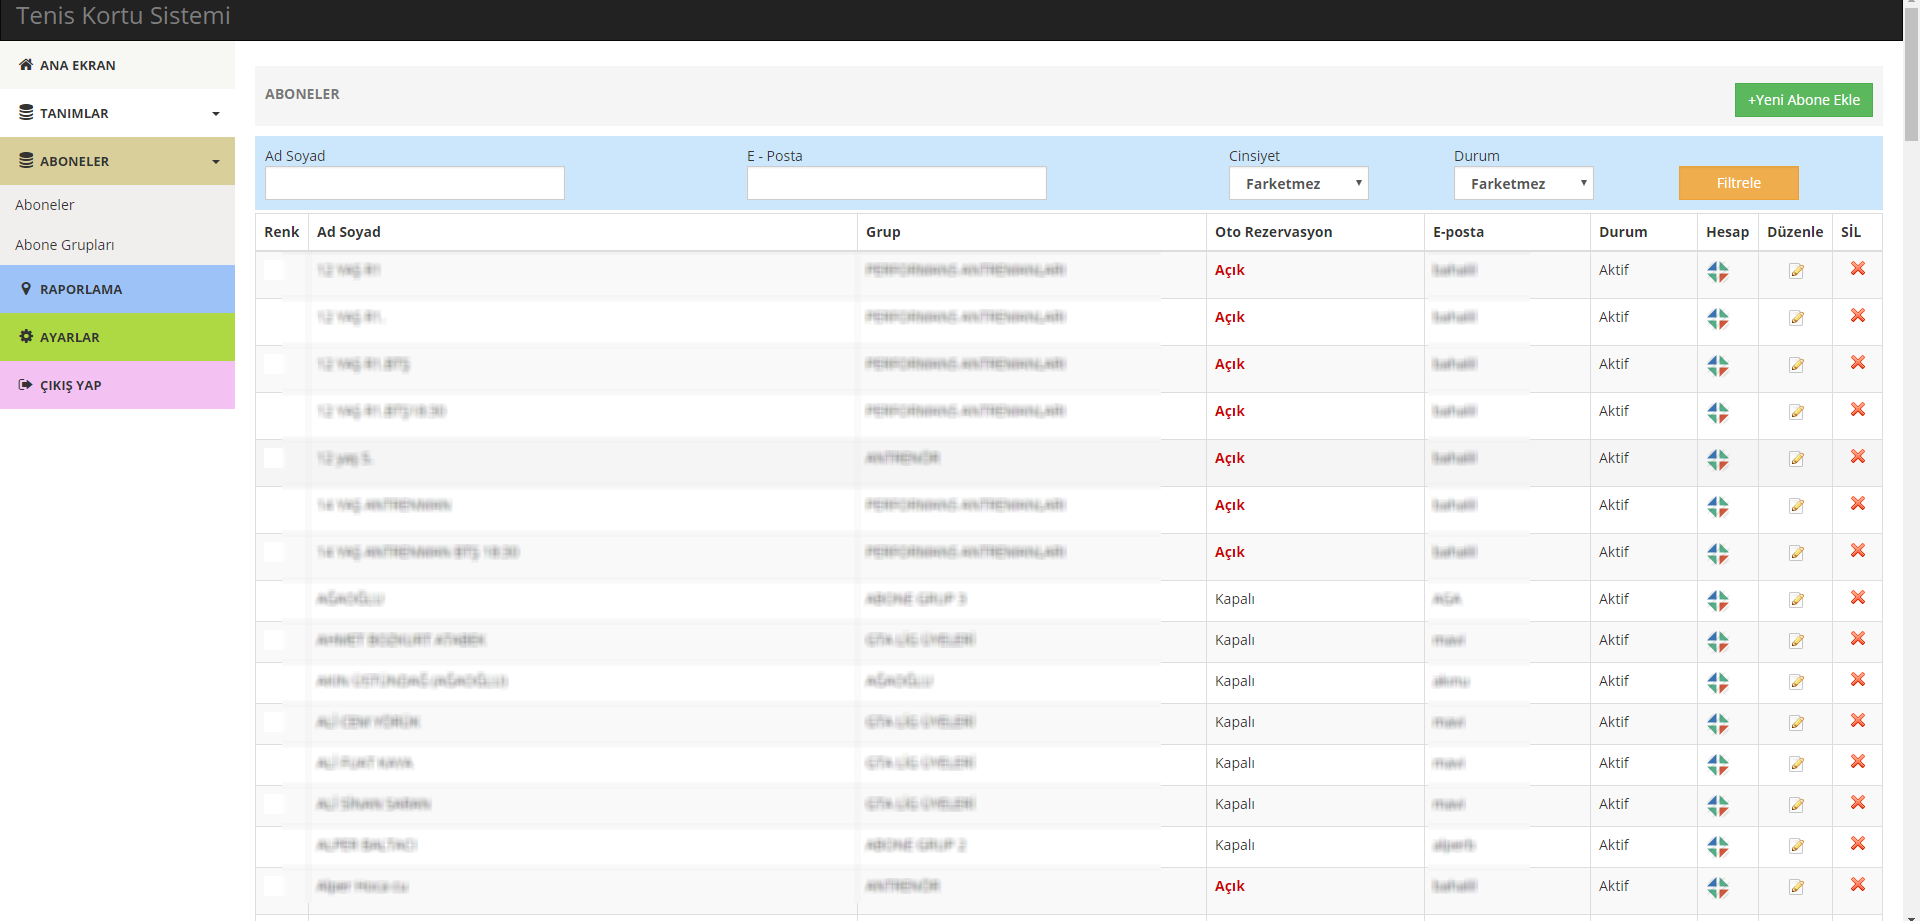
Task: Click red Sil X in sixth table row
Action: click(1858, 503)
